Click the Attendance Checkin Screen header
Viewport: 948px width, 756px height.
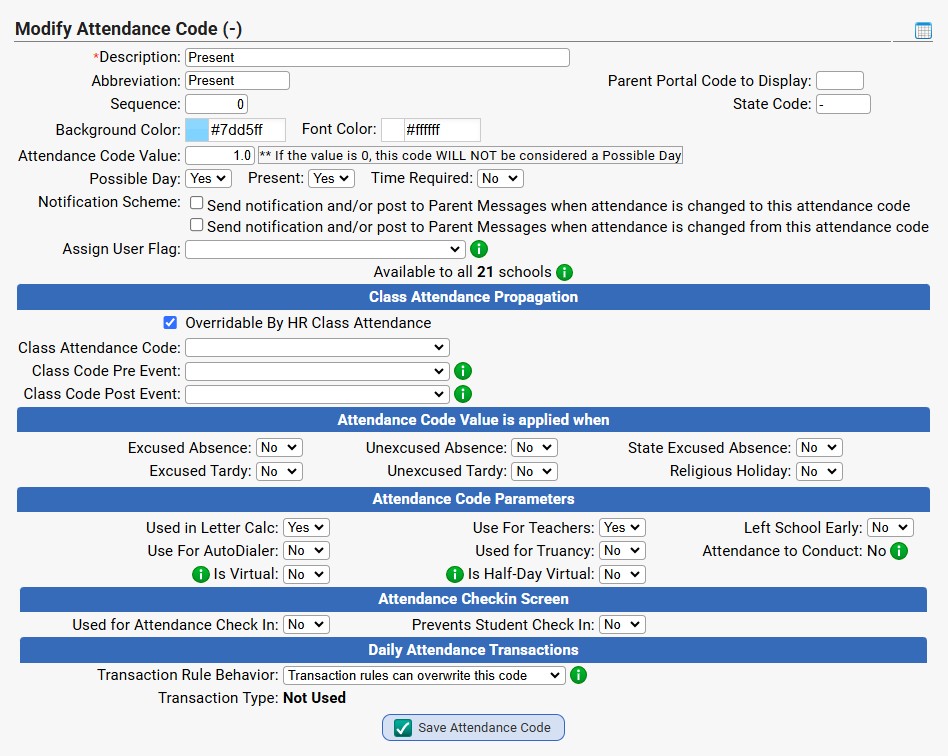pyautogui.click(x=473, y=599)
